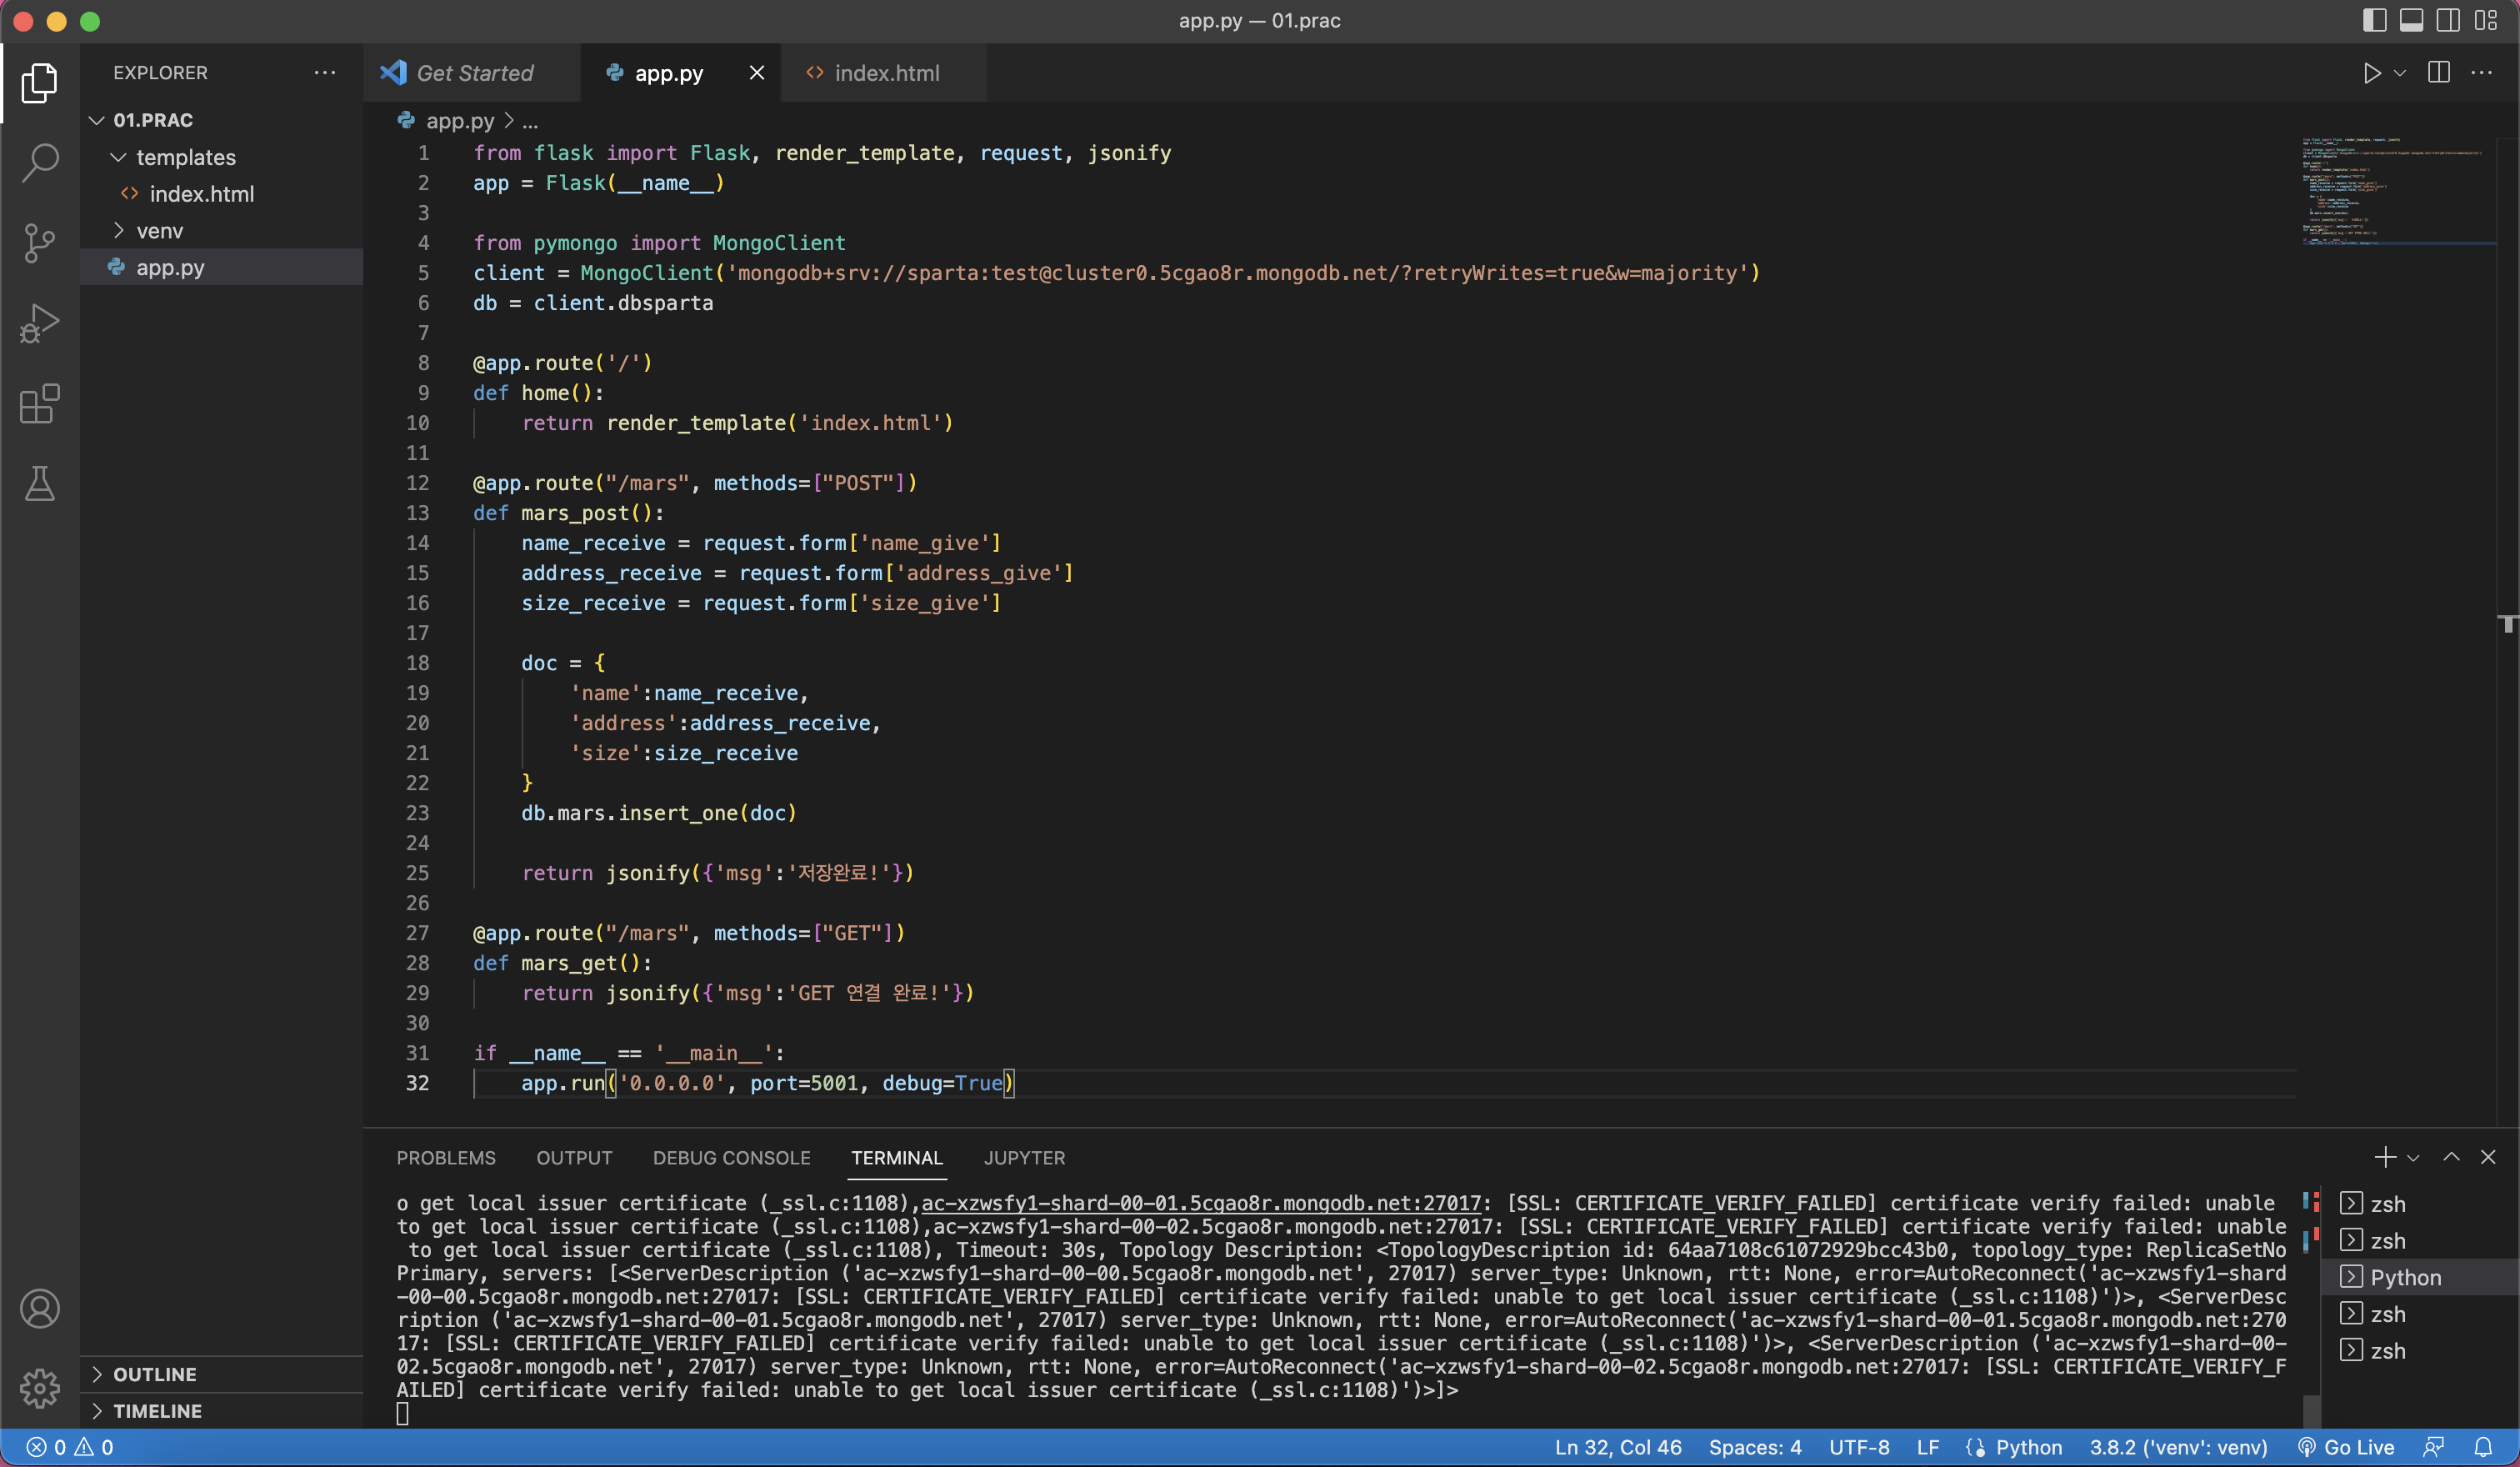Select the Terminal panel tab
This screenshot has width=2520, height=1467.
[x=897, y=1158]
